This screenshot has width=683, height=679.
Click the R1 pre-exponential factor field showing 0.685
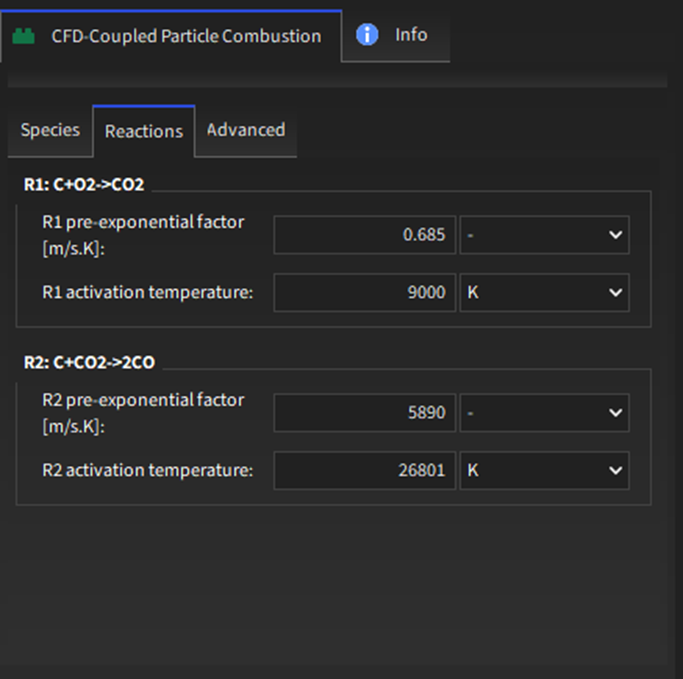tap(365, 234)
